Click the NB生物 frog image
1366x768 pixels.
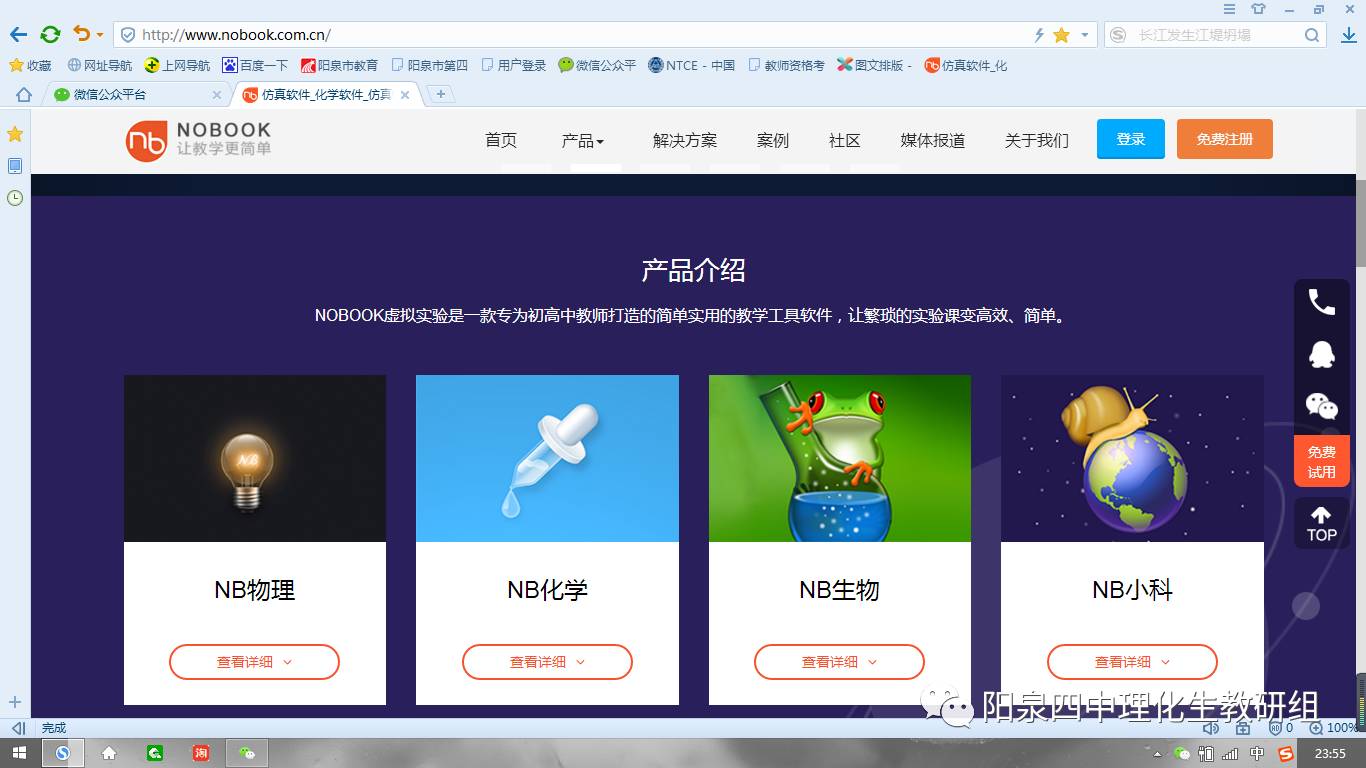point(840,459)
